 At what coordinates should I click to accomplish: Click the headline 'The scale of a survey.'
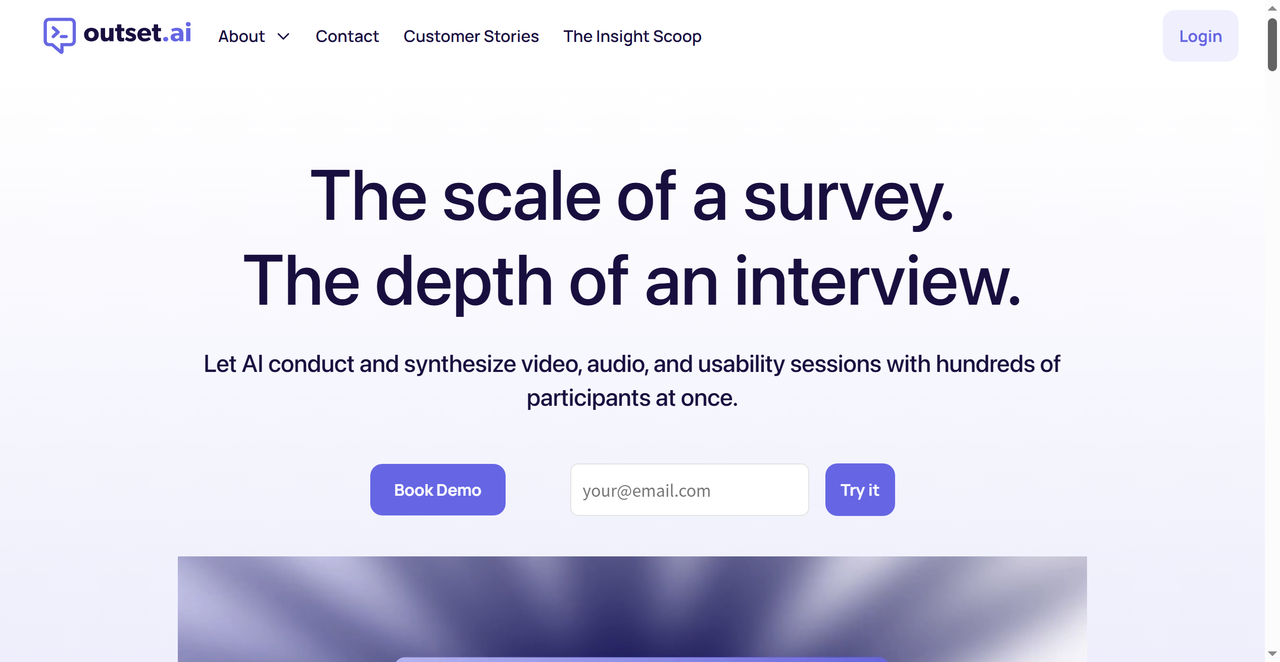click(632, 194)
